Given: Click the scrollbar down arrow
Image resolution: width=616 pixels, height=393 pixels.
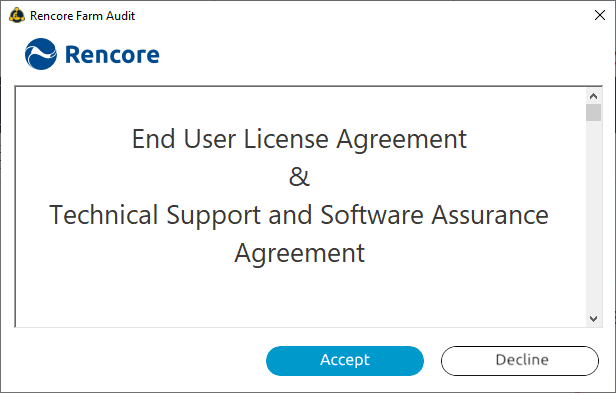Looking at the screenshot, I should (593, 318).
